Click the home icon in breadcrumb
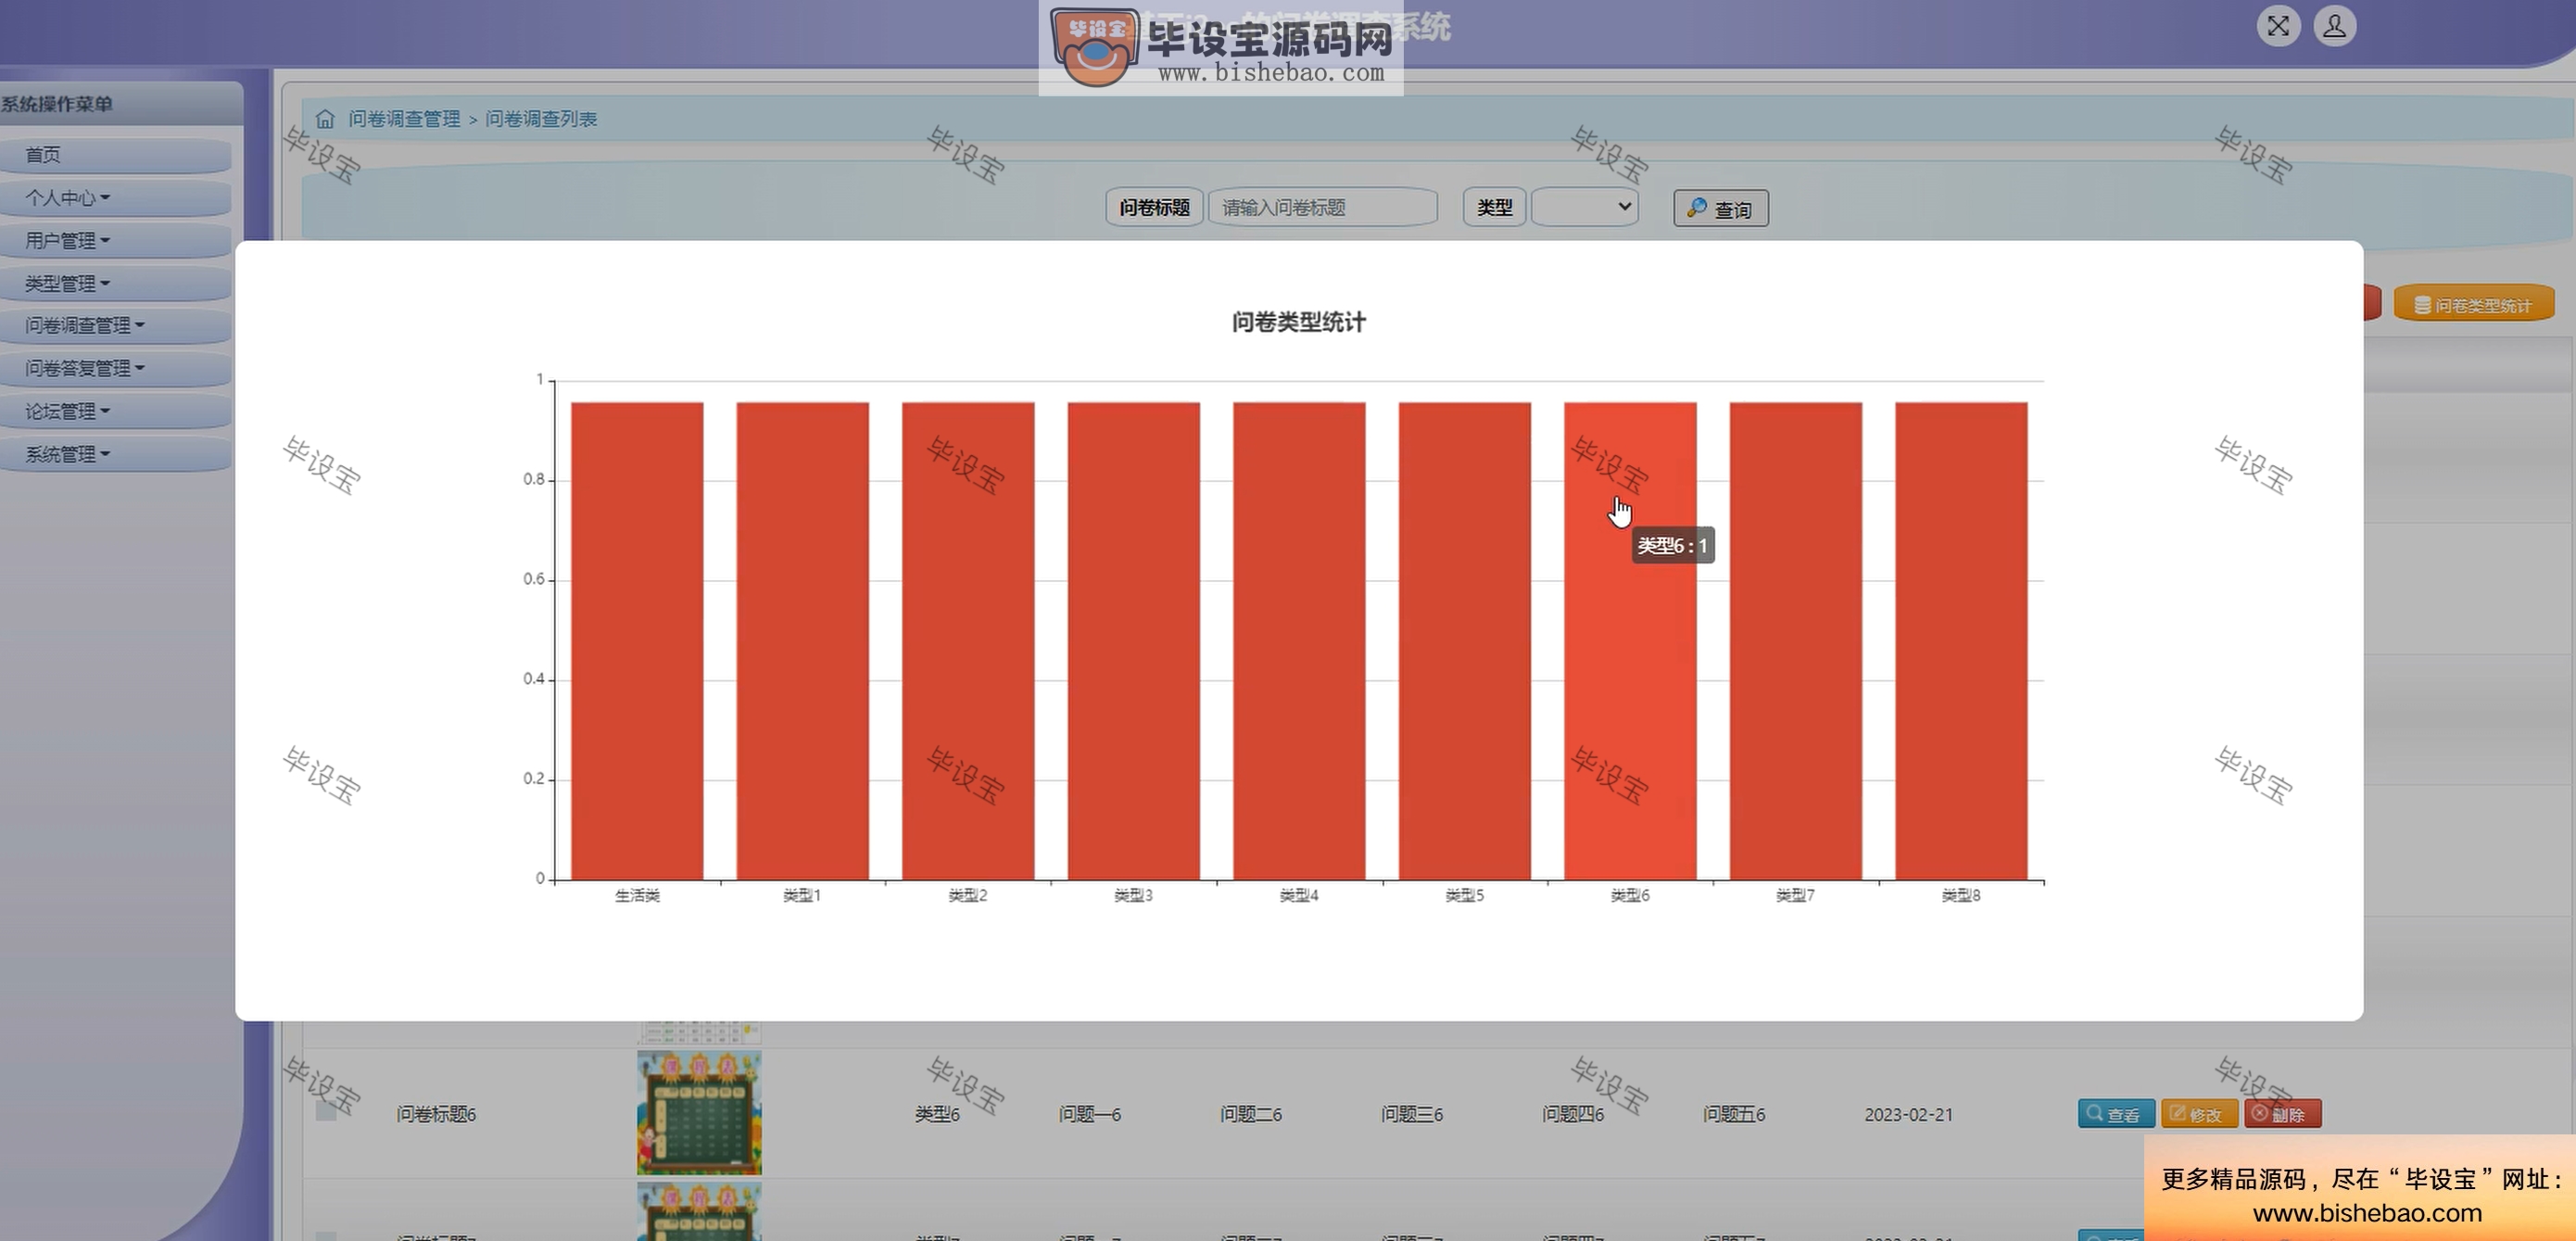 tap(325, 119)
